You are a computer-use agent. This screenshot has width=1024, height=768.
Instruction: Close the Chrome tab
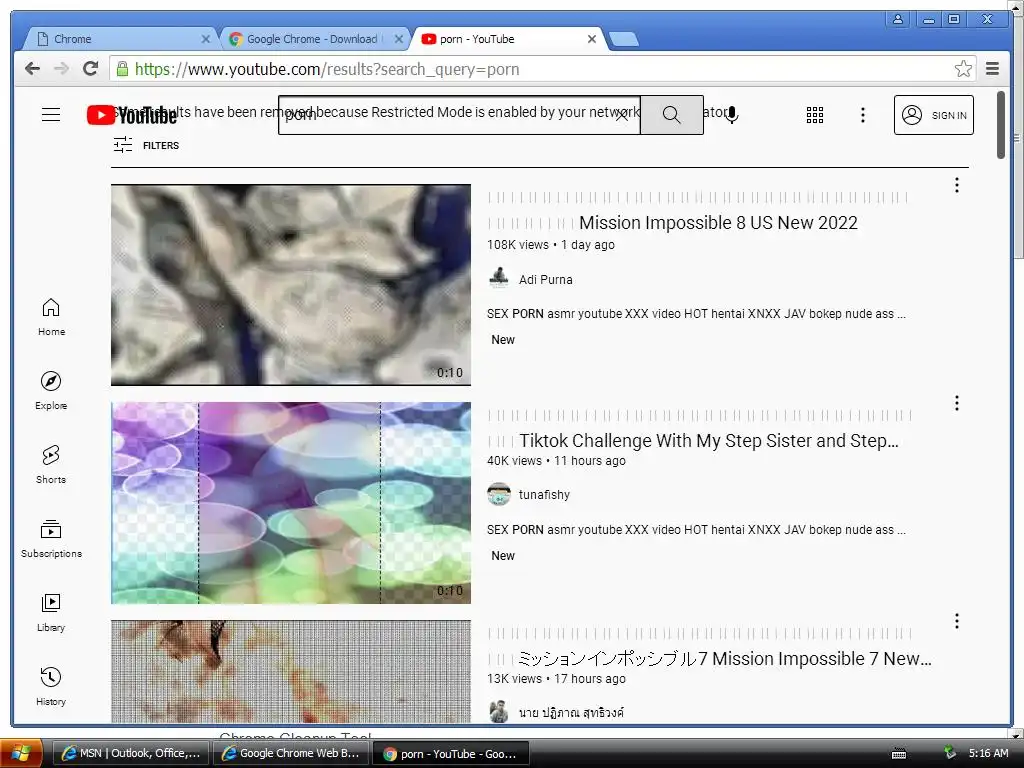pos(206,39)
